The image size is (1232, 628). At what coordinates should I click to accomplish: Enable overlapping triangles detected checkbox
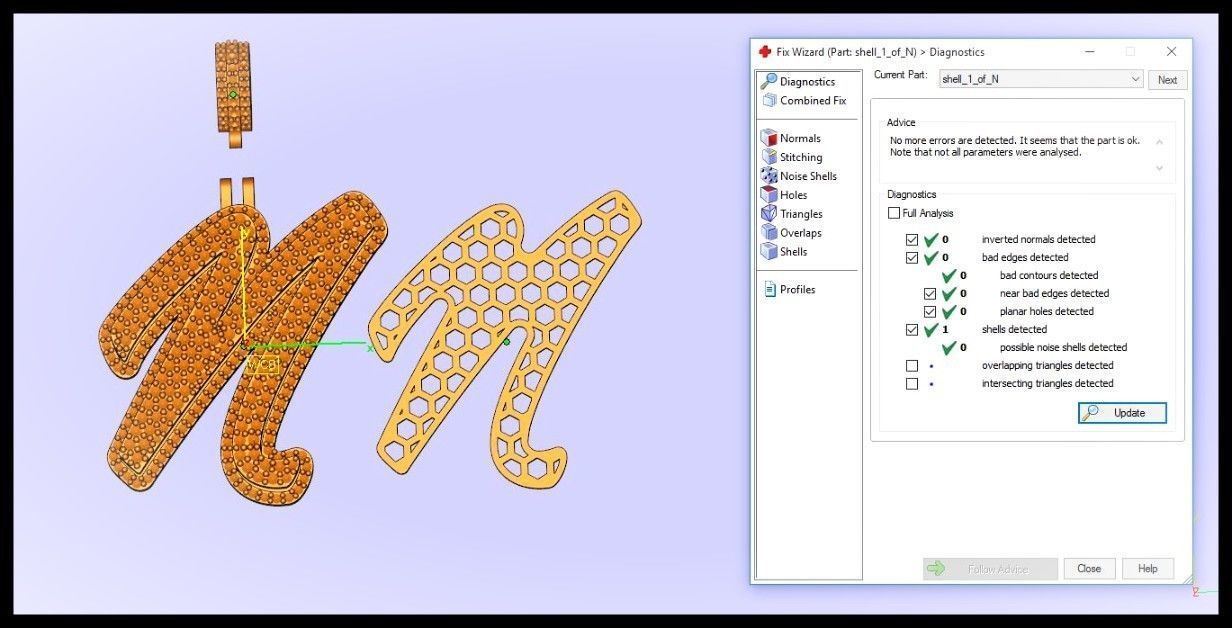pyautogui.click(x=911, y=366)
